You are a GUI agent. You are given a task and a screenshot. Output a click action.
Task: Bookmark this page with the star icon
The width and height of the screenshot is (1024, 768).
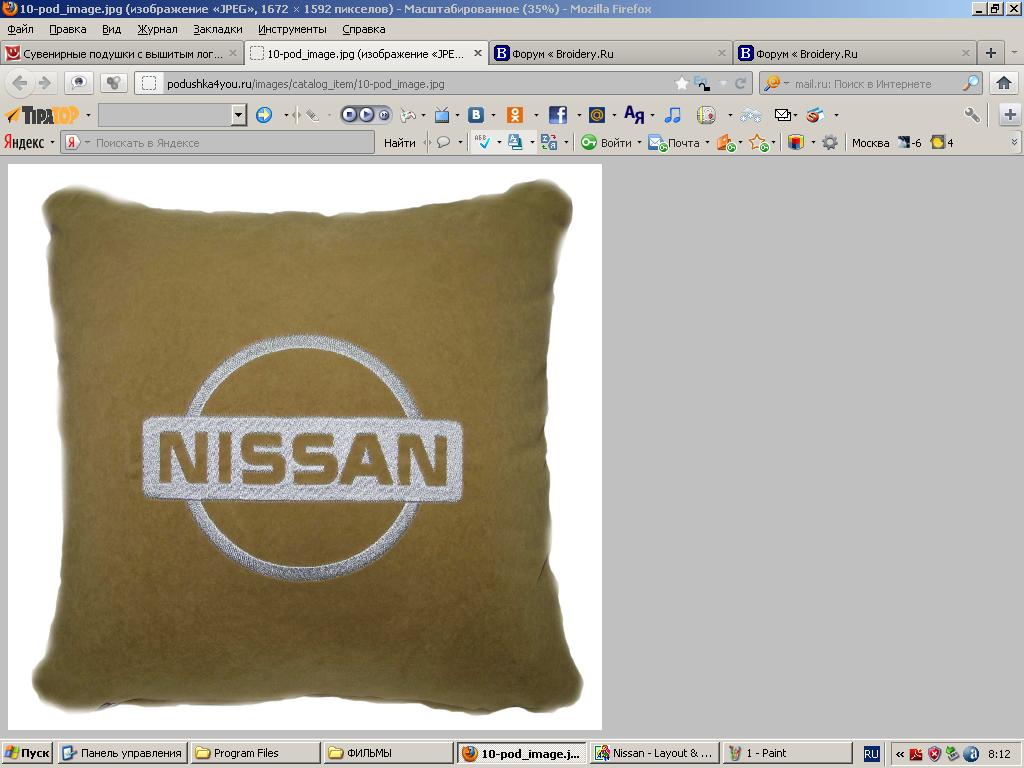[x=681, y=83]
